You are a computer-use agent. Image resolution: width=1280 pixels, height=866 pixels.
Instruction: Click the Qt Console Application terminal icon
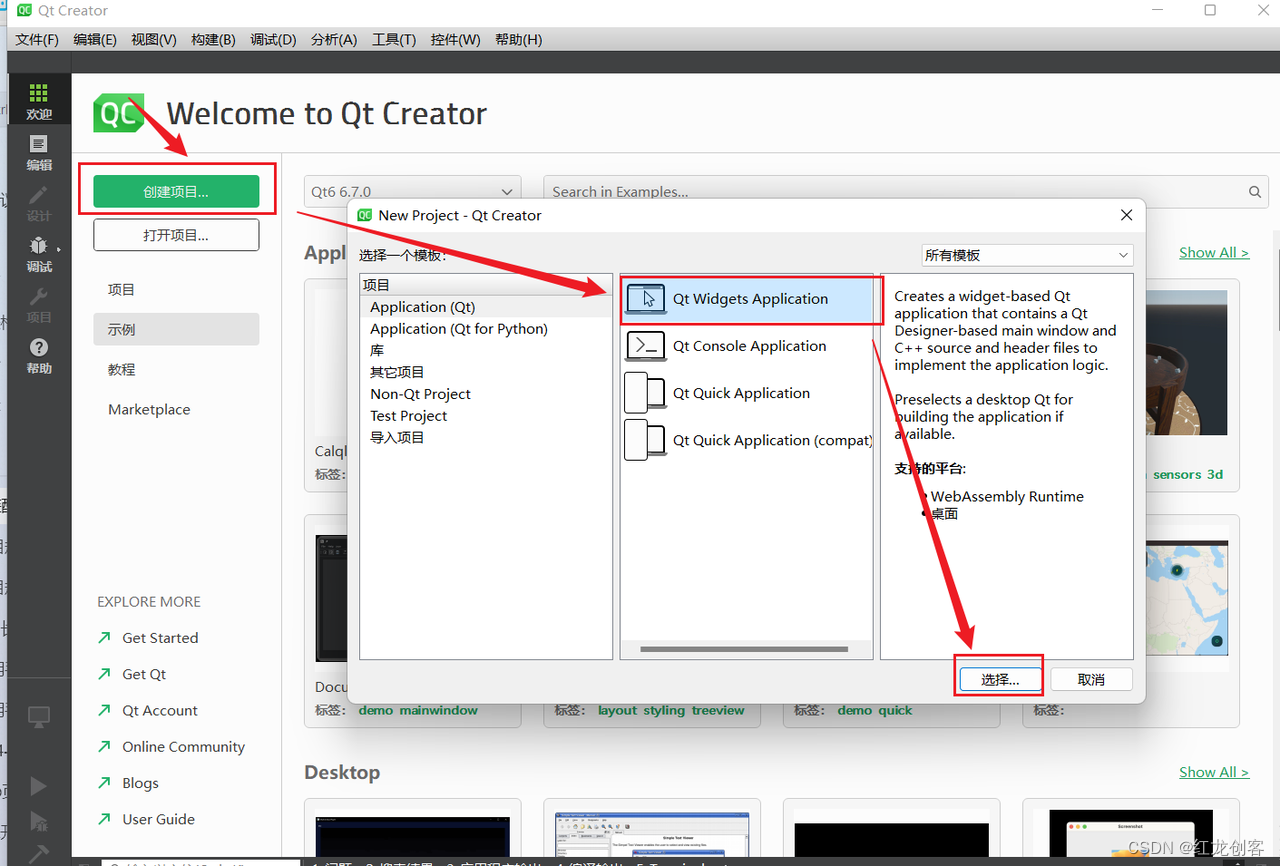tap(646, 346)
